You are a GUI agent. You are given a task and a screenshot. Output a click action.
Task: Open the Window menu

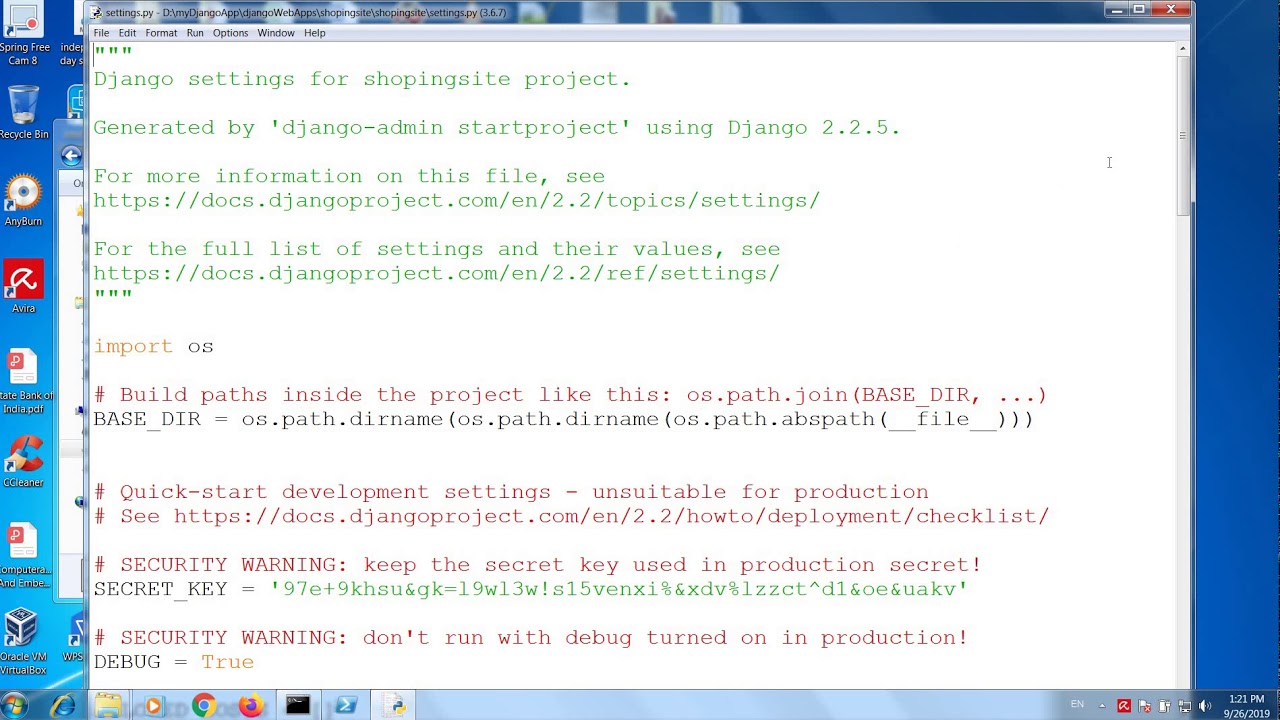pos(276,33)
